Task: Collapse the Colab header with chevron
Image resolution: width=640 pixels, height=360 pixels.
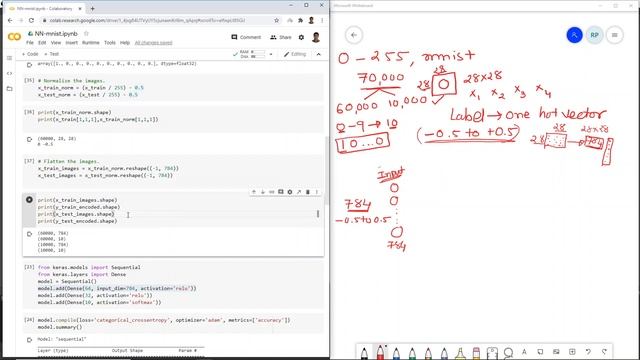Action: [x=319, y=54]
